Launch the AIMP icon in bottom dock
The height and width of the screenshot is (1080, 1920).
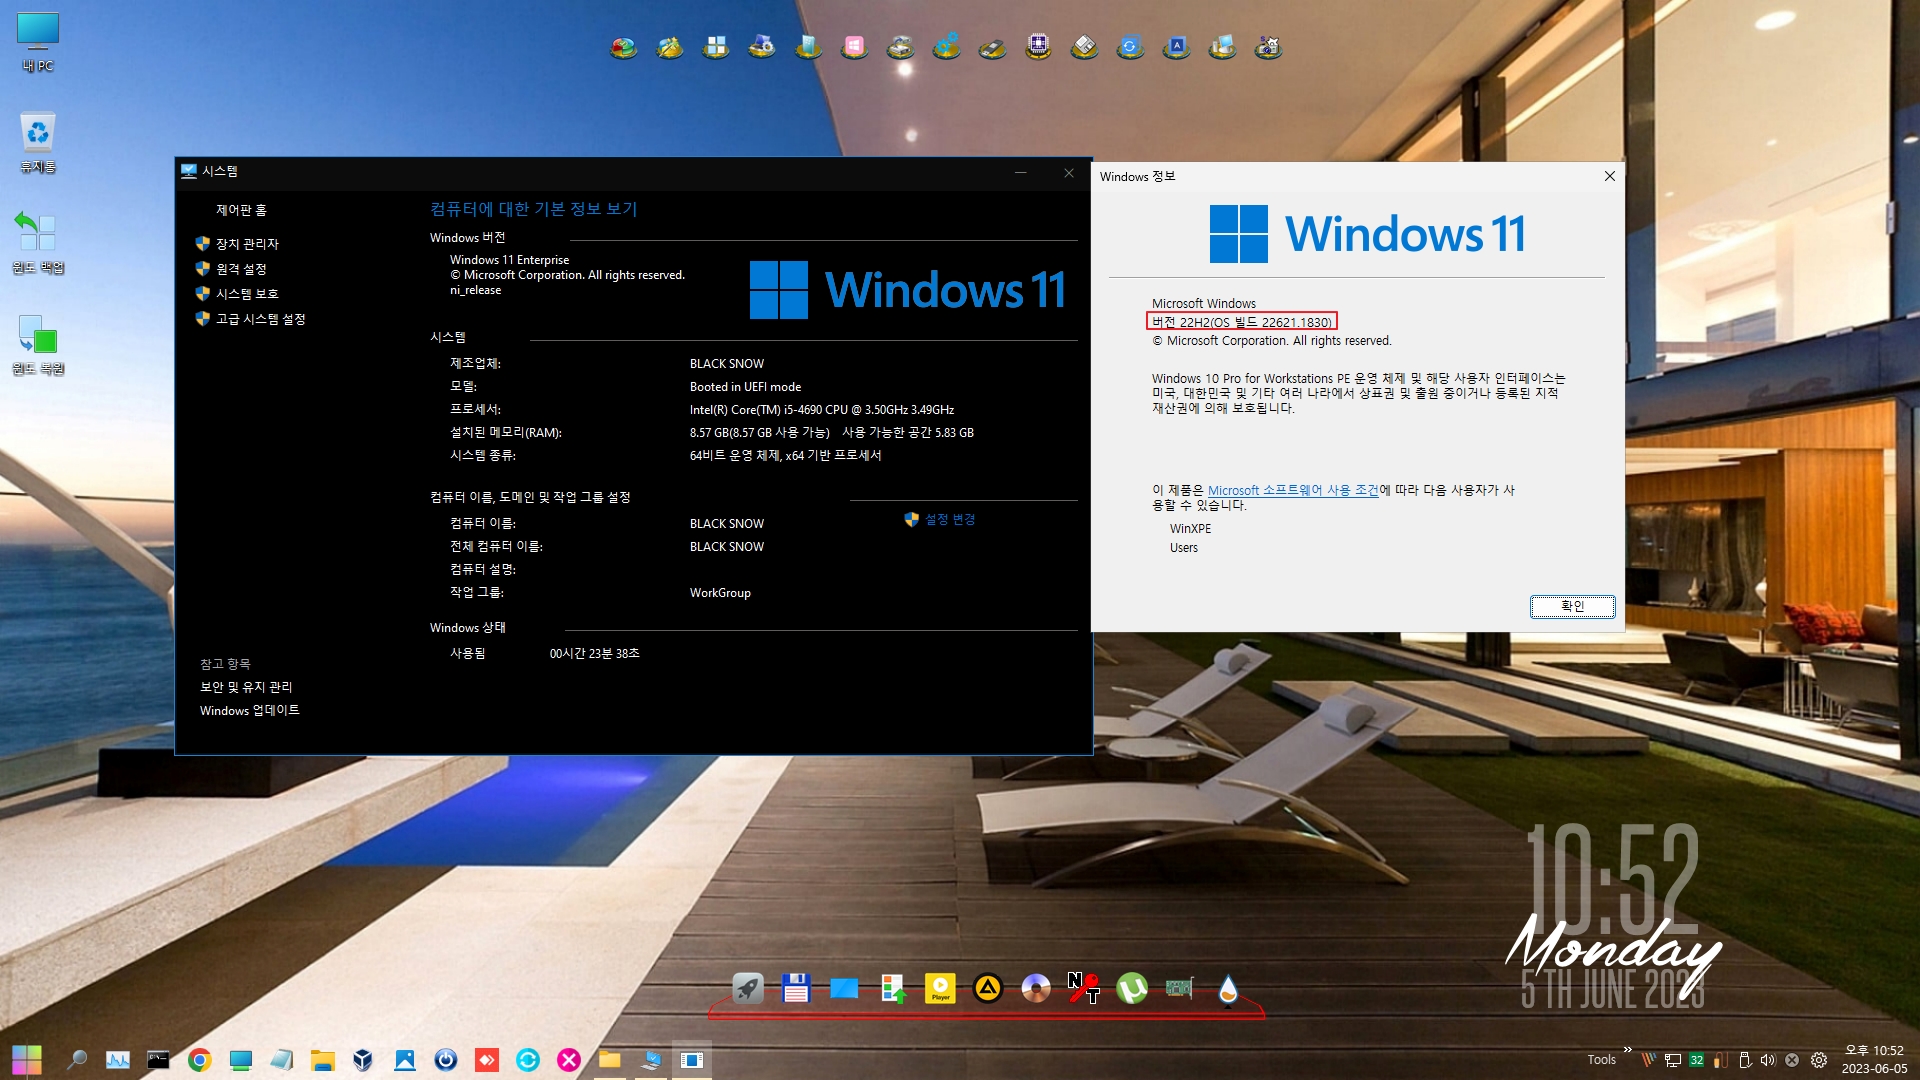pos(988,989)
